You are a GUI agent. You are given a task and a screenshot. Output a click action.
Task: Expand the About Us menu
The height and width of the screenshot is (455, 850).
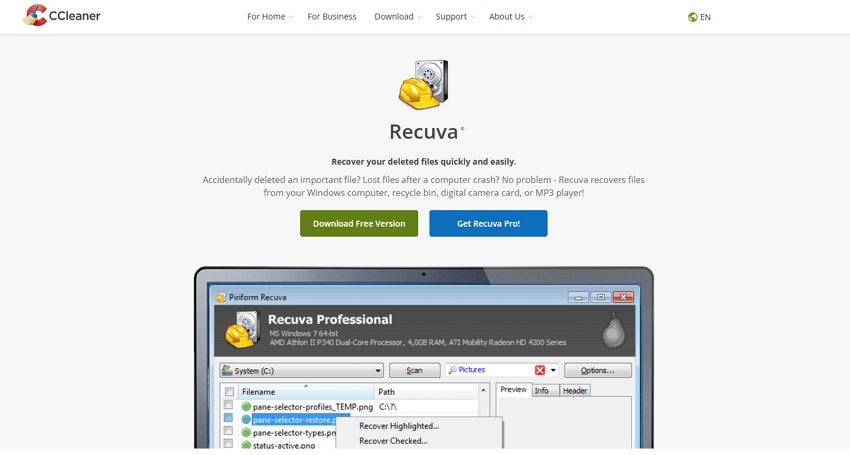click(511, 17)
